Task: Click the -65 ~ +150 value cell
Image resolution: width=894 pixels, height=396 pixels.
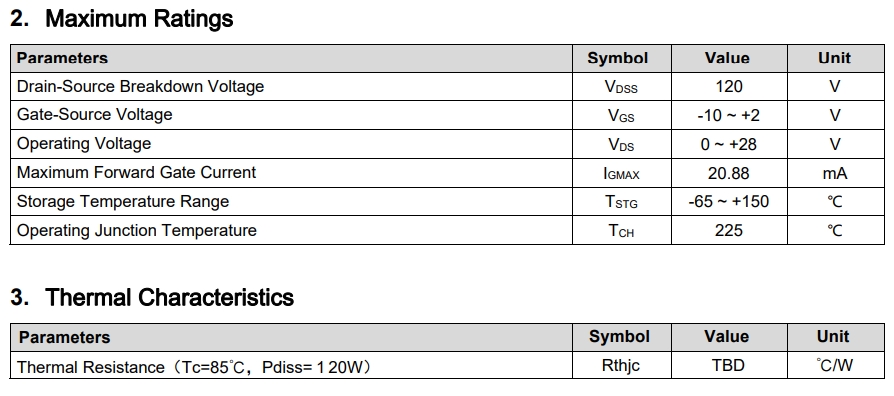Action: pos(729,202)
